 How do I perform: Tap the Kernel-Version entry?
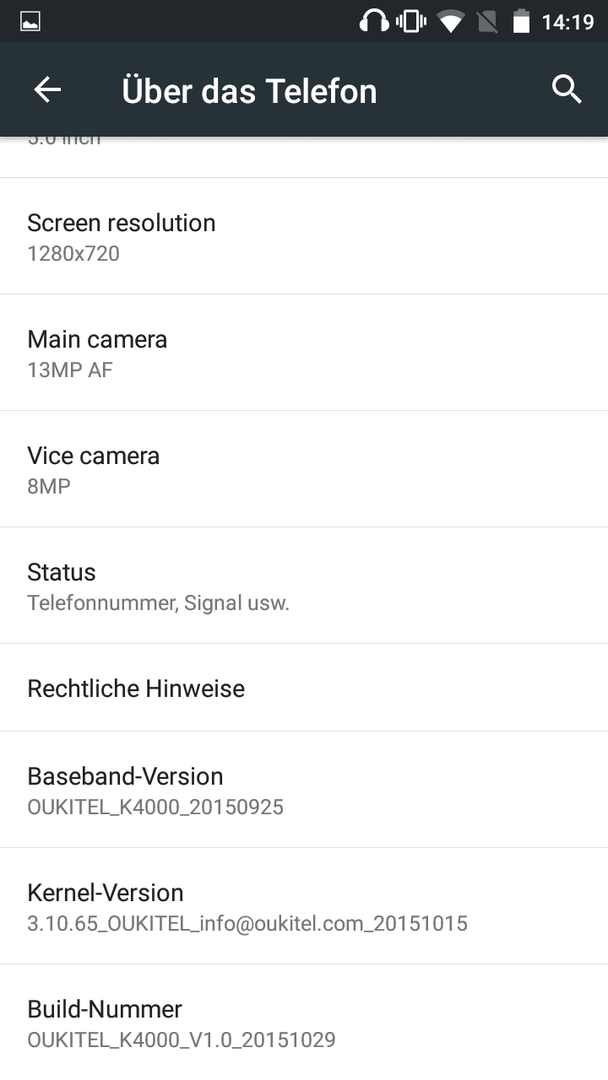pos(304,906)
